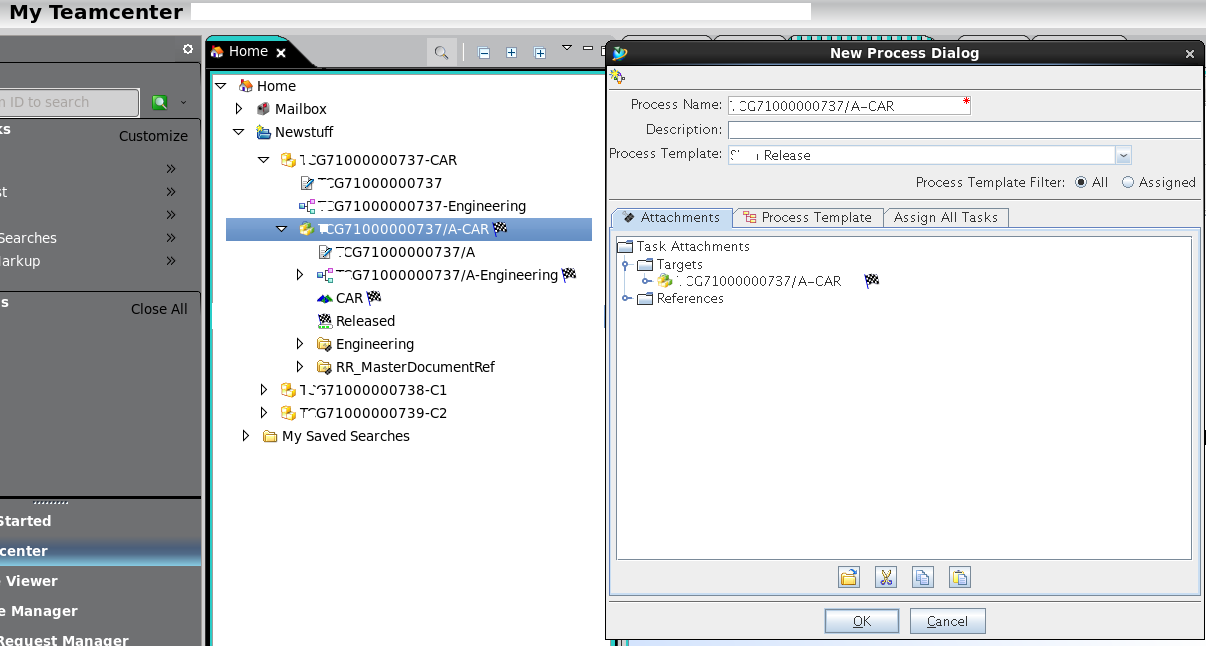Open the Process Template dropdown
Viewport: 1206px width, 668px height.
click(1122, 155)
